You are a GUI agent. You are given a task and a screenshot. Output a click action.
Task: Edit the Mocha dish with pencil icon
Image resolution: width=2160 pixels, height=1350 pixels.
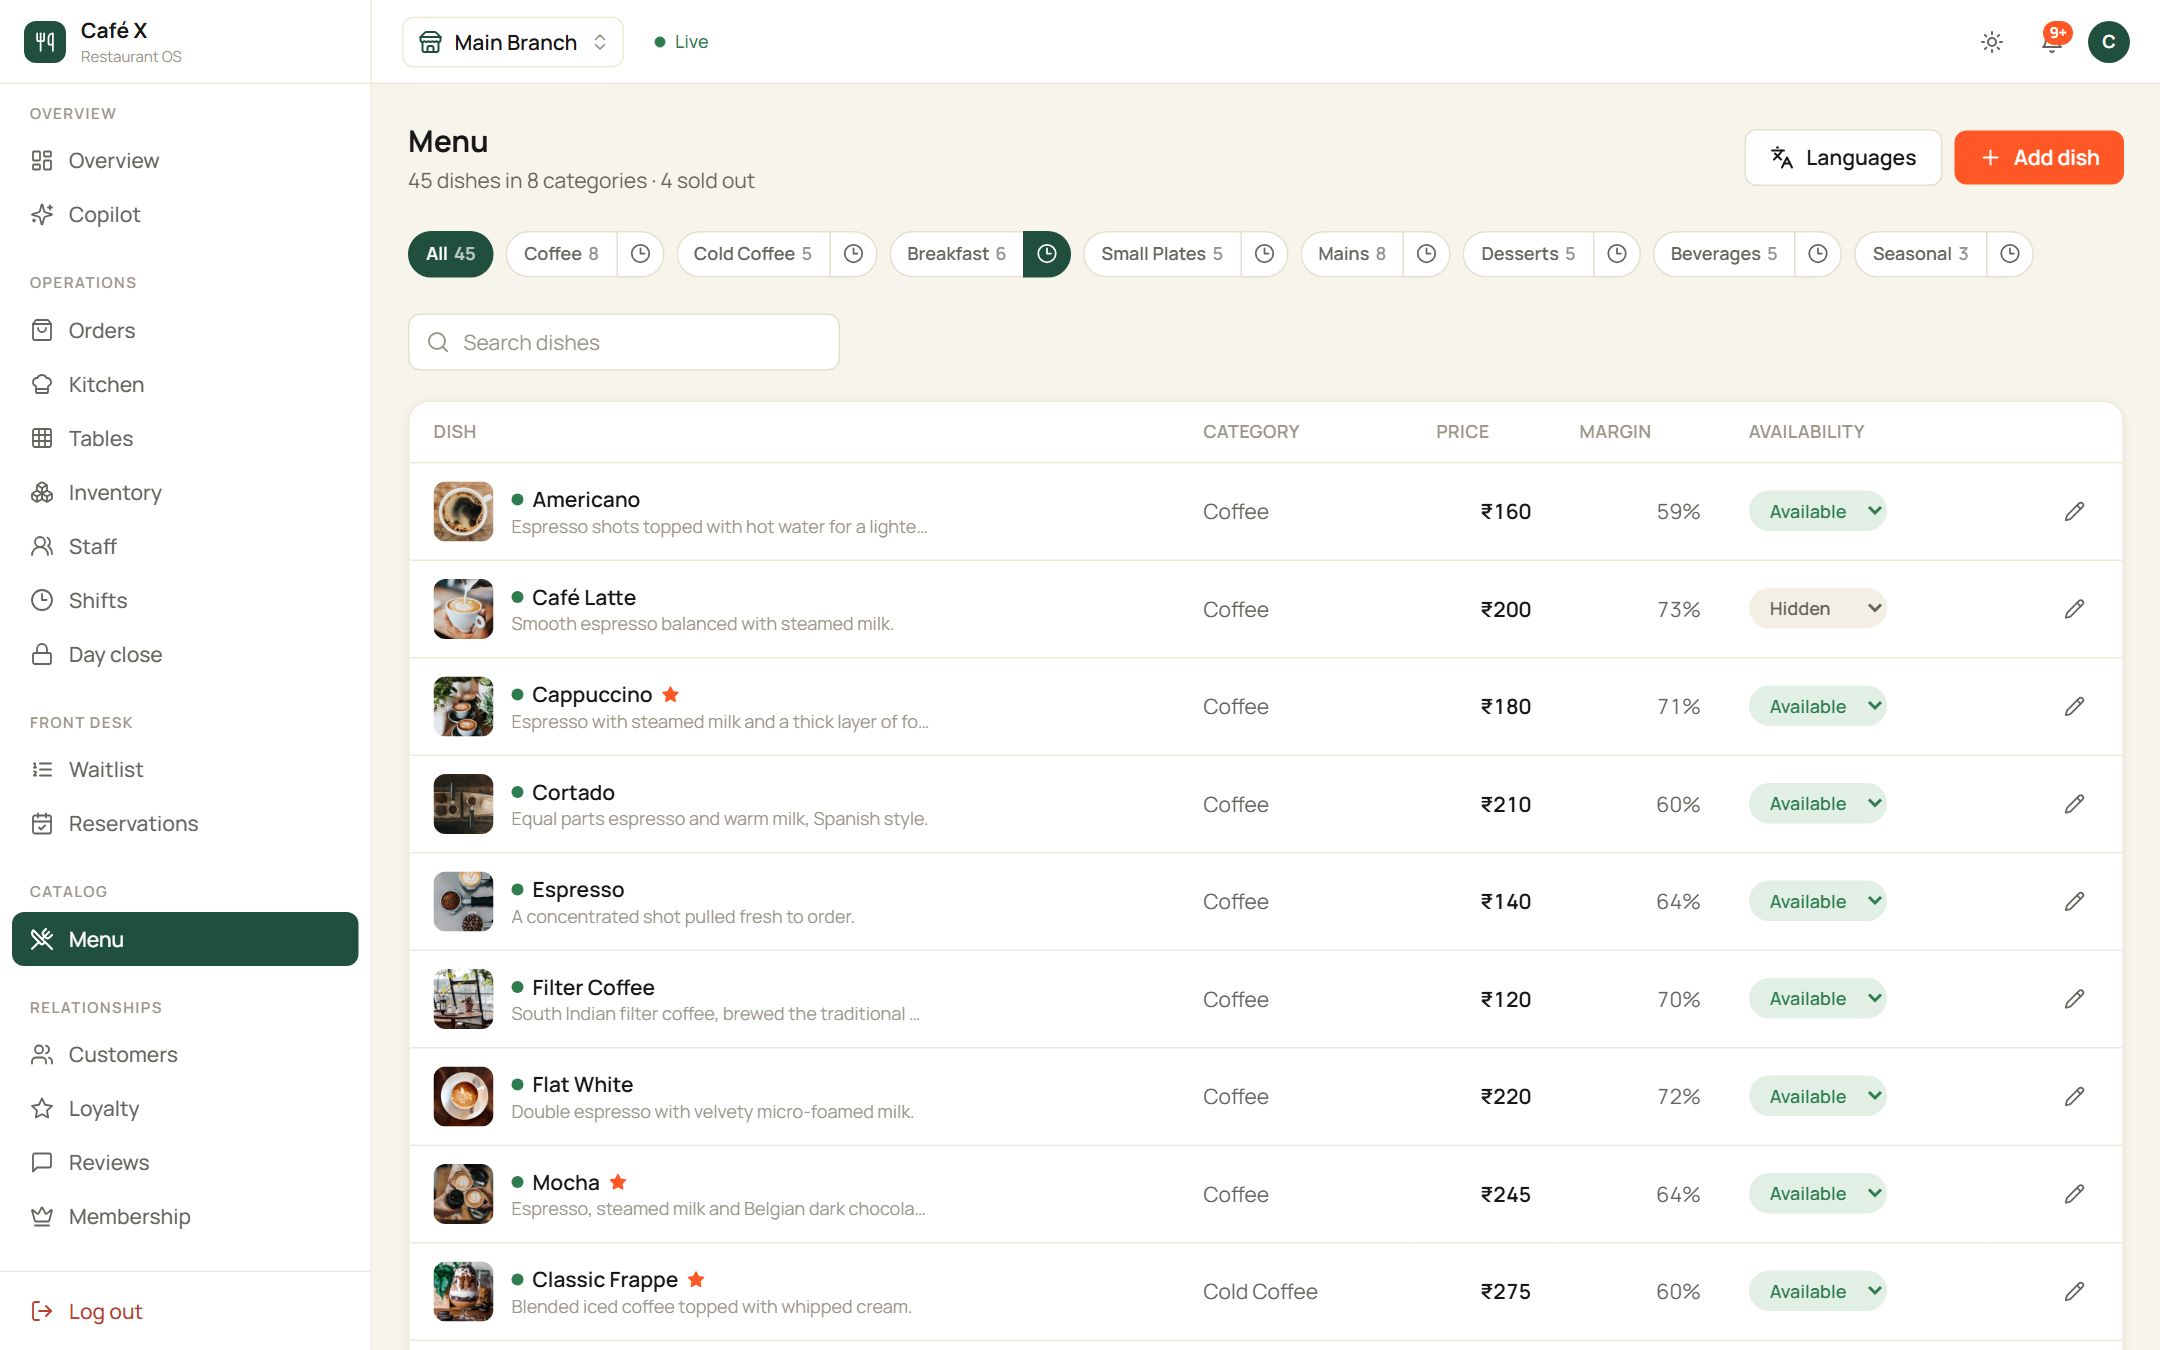(2074, 1194)
